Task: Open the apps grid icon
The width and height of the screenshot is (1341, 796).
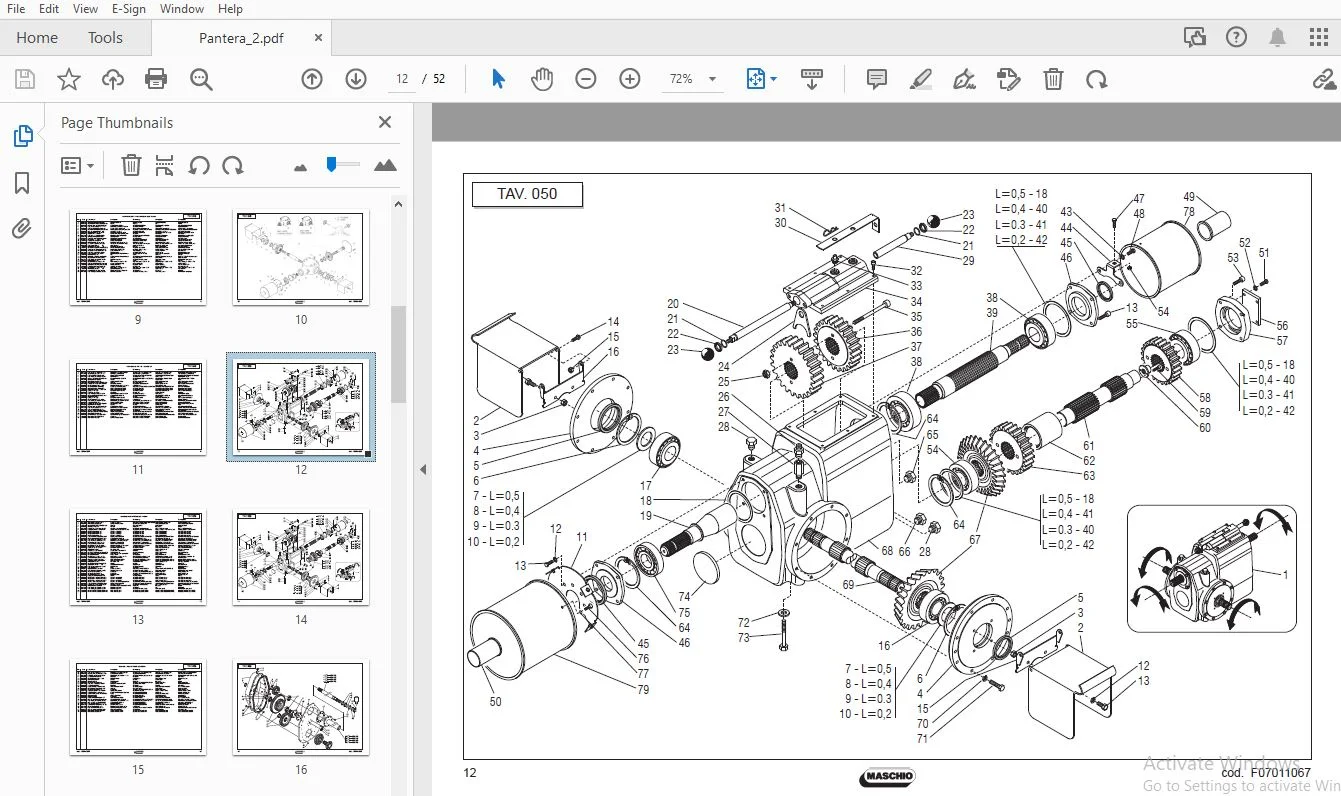Action: [x=1318, y=38]
